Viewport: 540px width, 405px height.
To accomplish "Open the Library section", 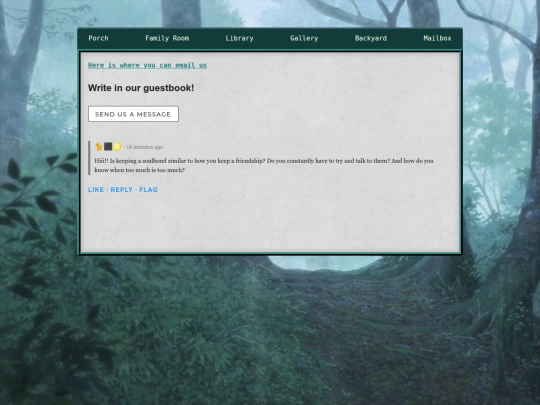I will tap(239, 38).
